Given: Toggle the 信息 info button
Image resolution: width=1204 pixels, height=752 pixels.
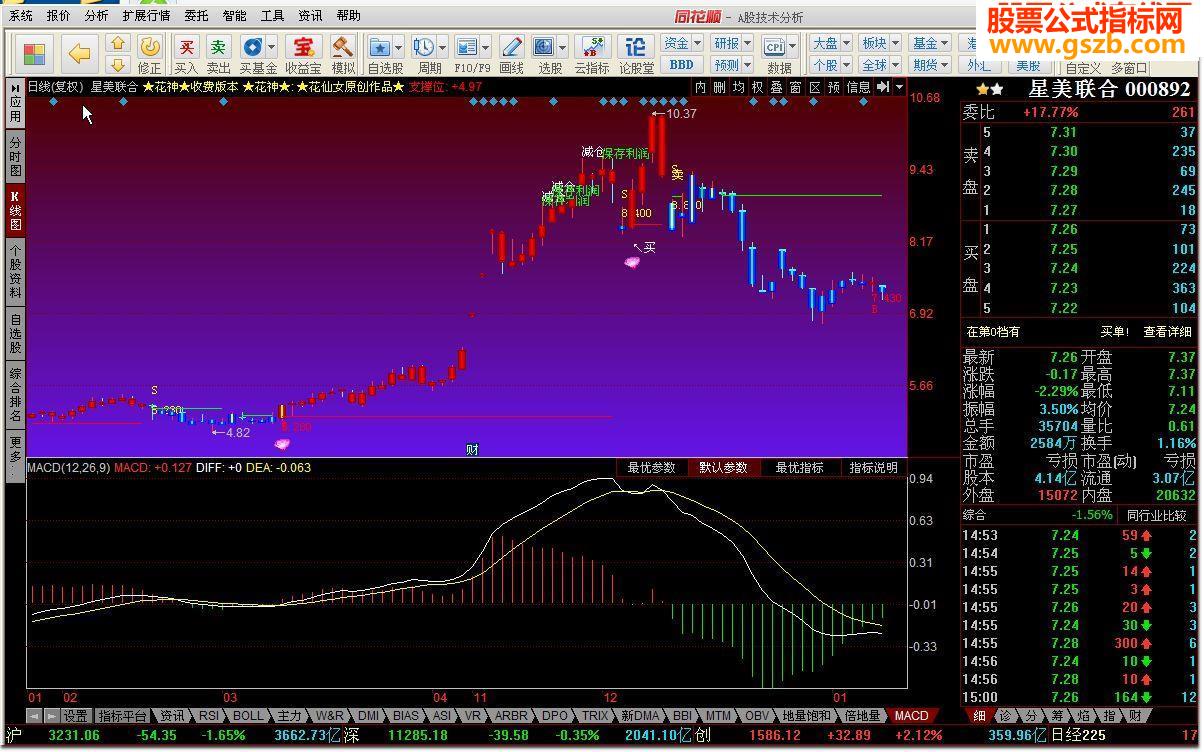Looking at the screenshot, I should pyautogui.click(x=858, y=87).
